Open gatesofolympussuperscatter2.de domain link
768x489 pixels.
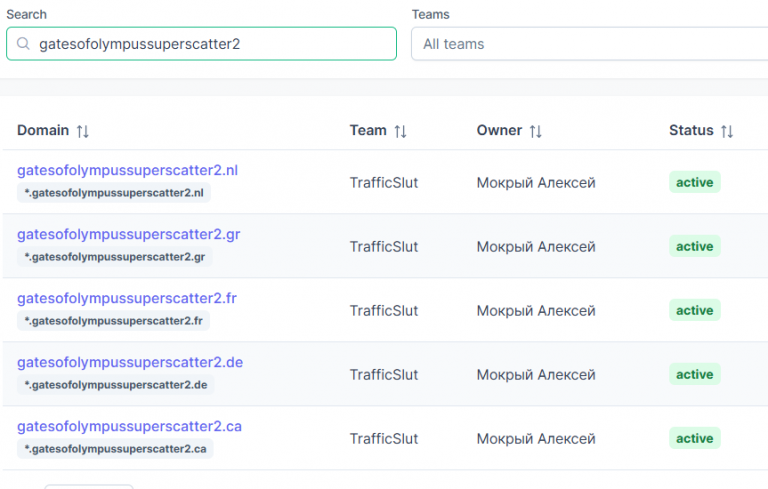pyautogui.click(x=130, y=362)
